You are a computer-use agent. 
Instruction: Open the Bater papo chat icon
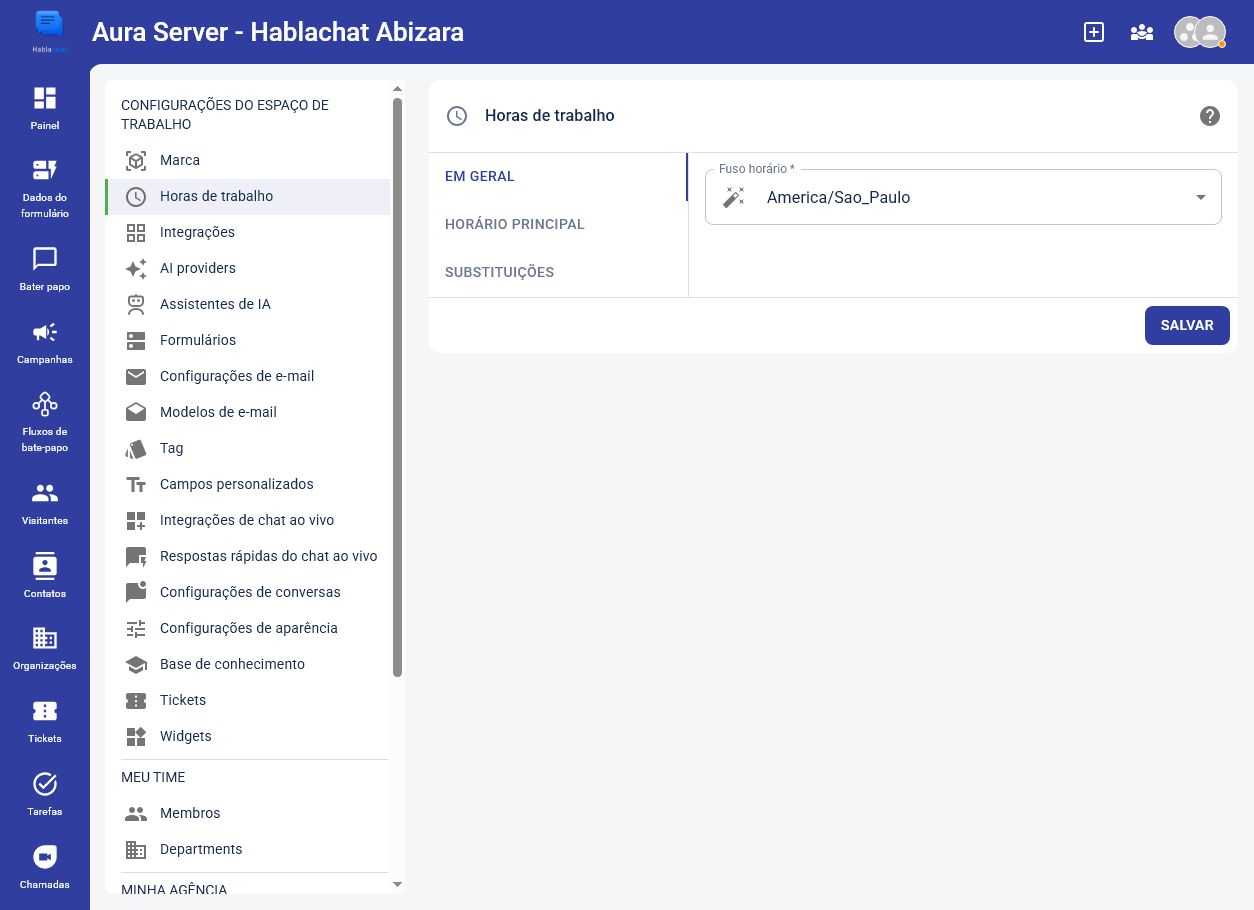(x=45, y=259)
